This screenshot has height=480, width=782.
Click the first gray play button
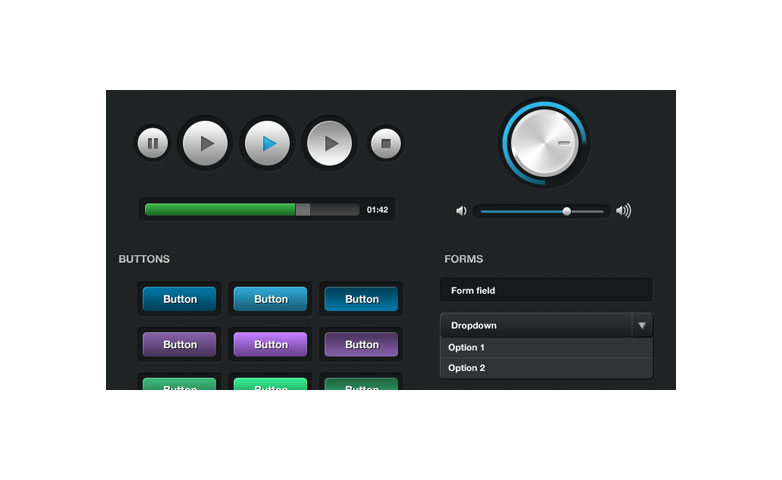point(205,144)
